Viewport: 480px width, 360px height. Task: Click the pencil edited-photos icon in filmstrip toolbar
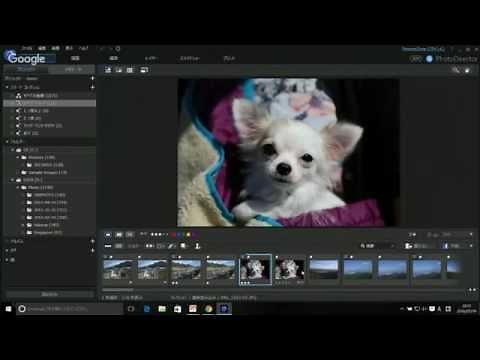172,246
